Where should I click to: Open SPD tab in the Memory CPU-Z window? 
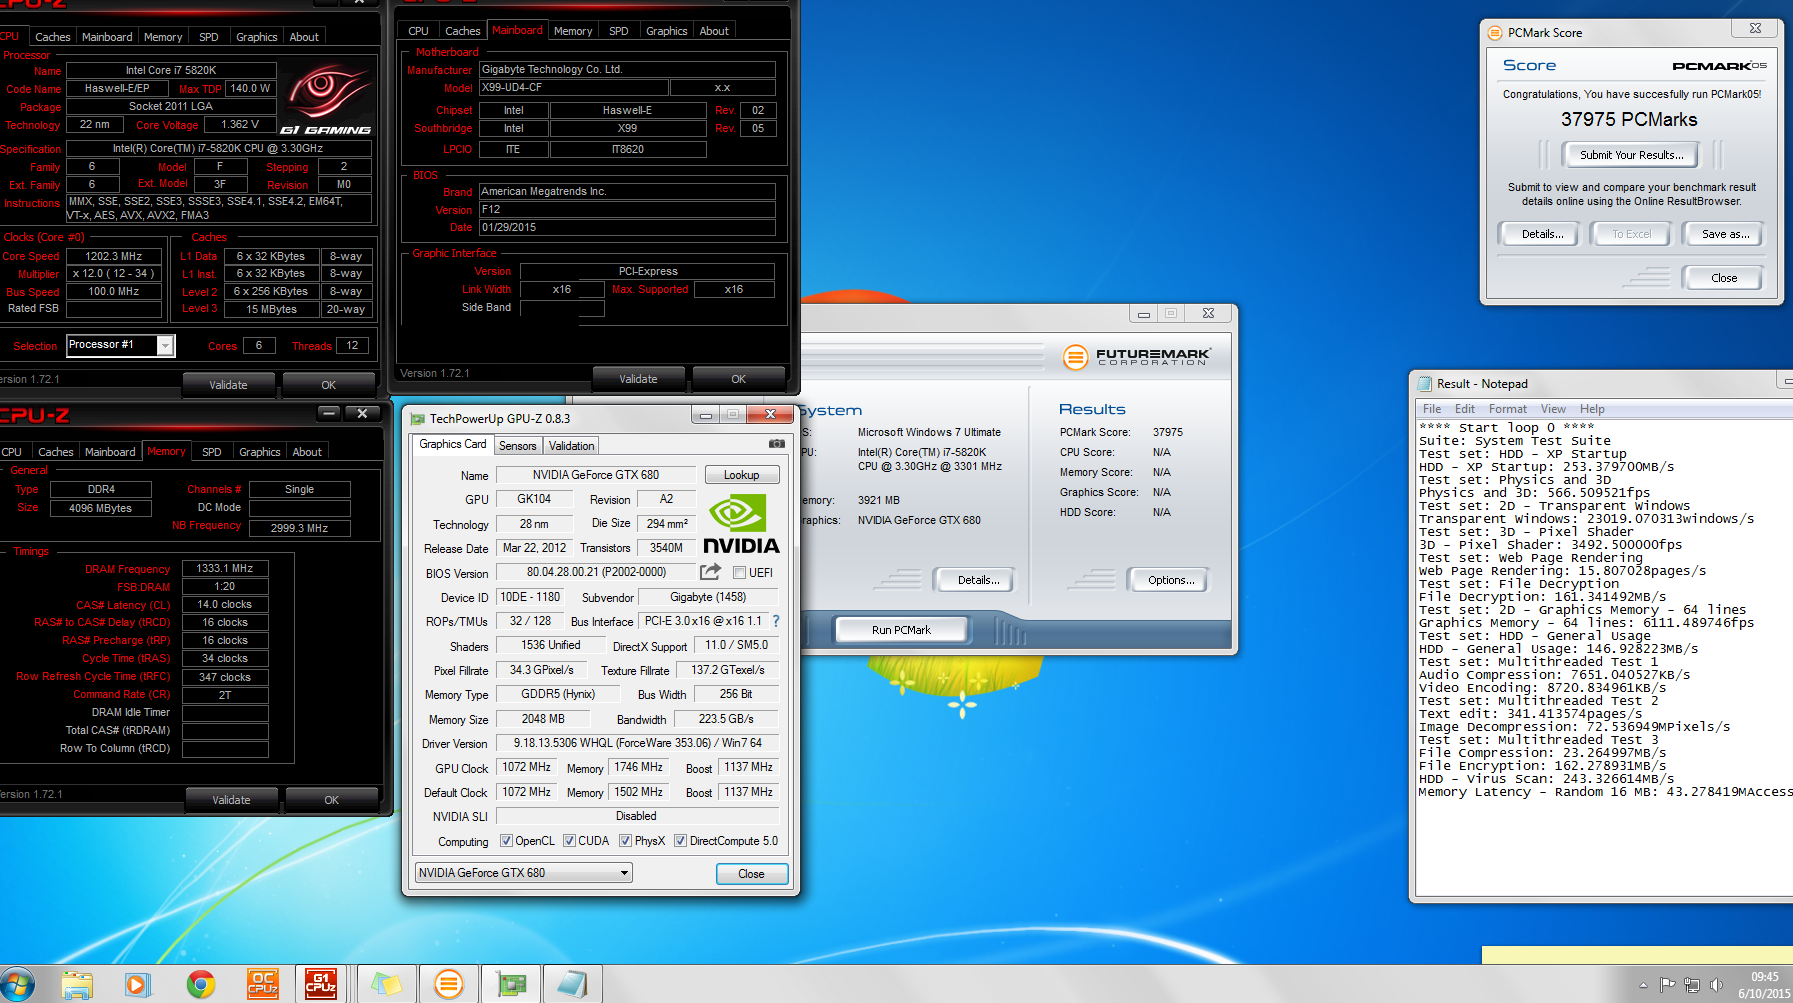pyautogui.click(x=212, y=452)
